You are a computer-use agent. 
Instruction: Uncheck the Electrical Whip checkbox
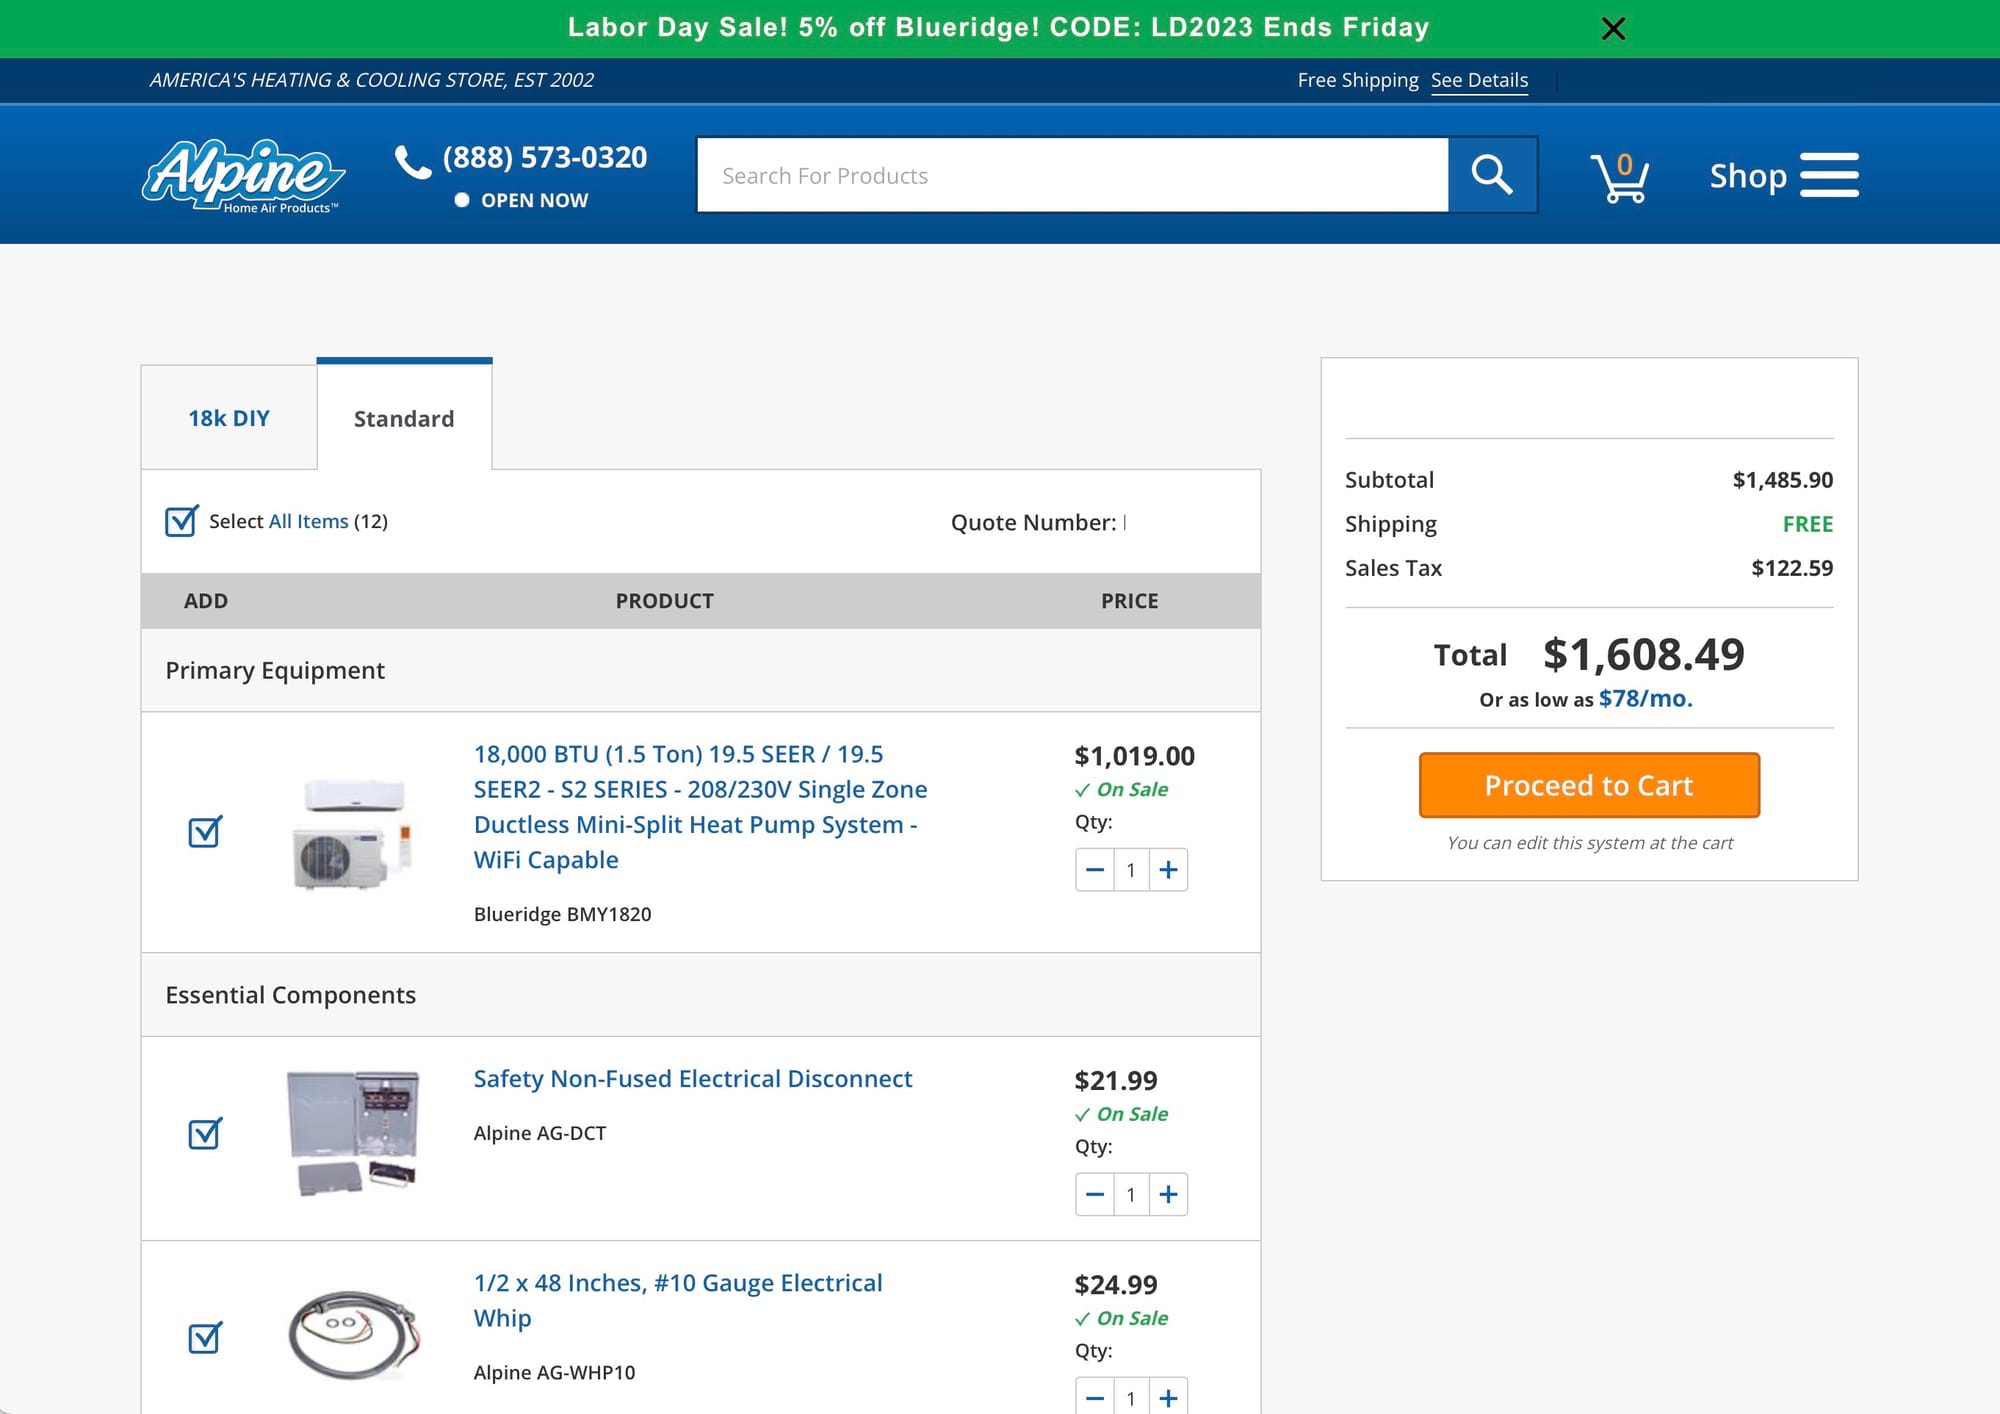(x=205, y=1337)
